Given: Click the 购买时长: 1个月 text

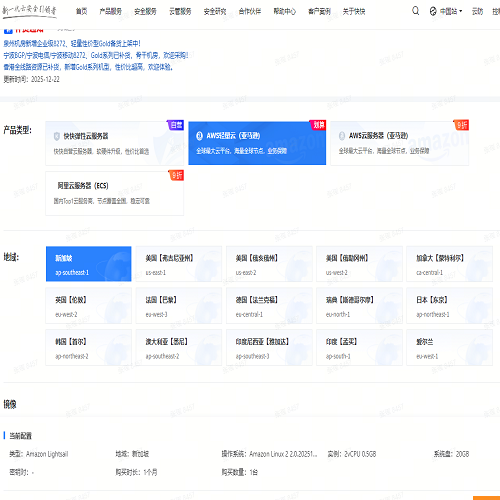Looking at the screenshot, I should pos(136,472).
